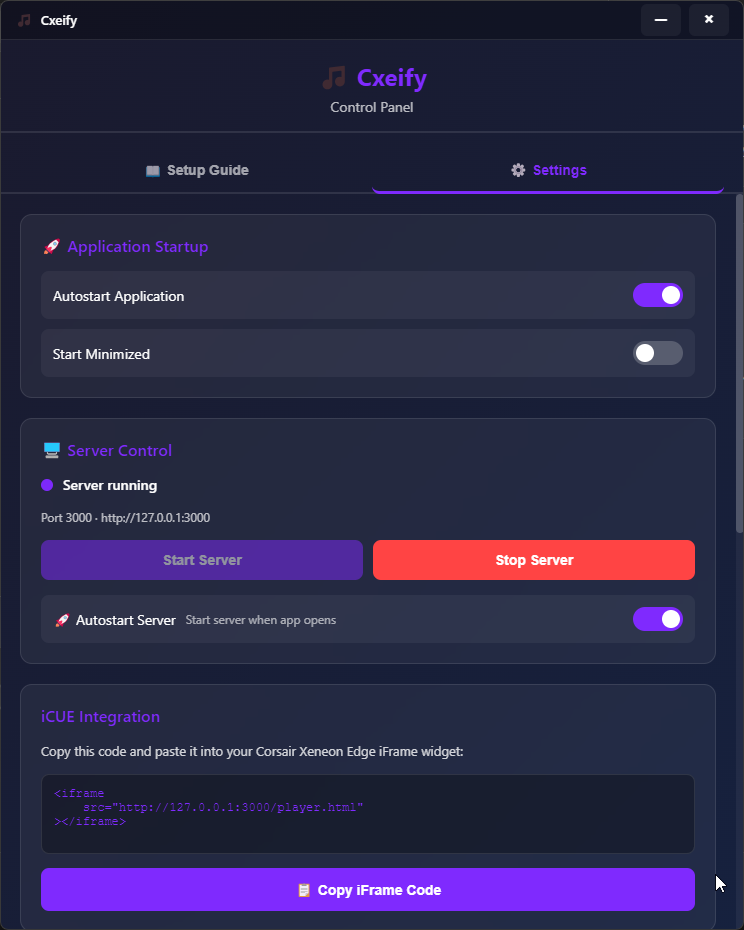Click the clipboard icon on Copy iFrame Code

click(x=303, y=889)
